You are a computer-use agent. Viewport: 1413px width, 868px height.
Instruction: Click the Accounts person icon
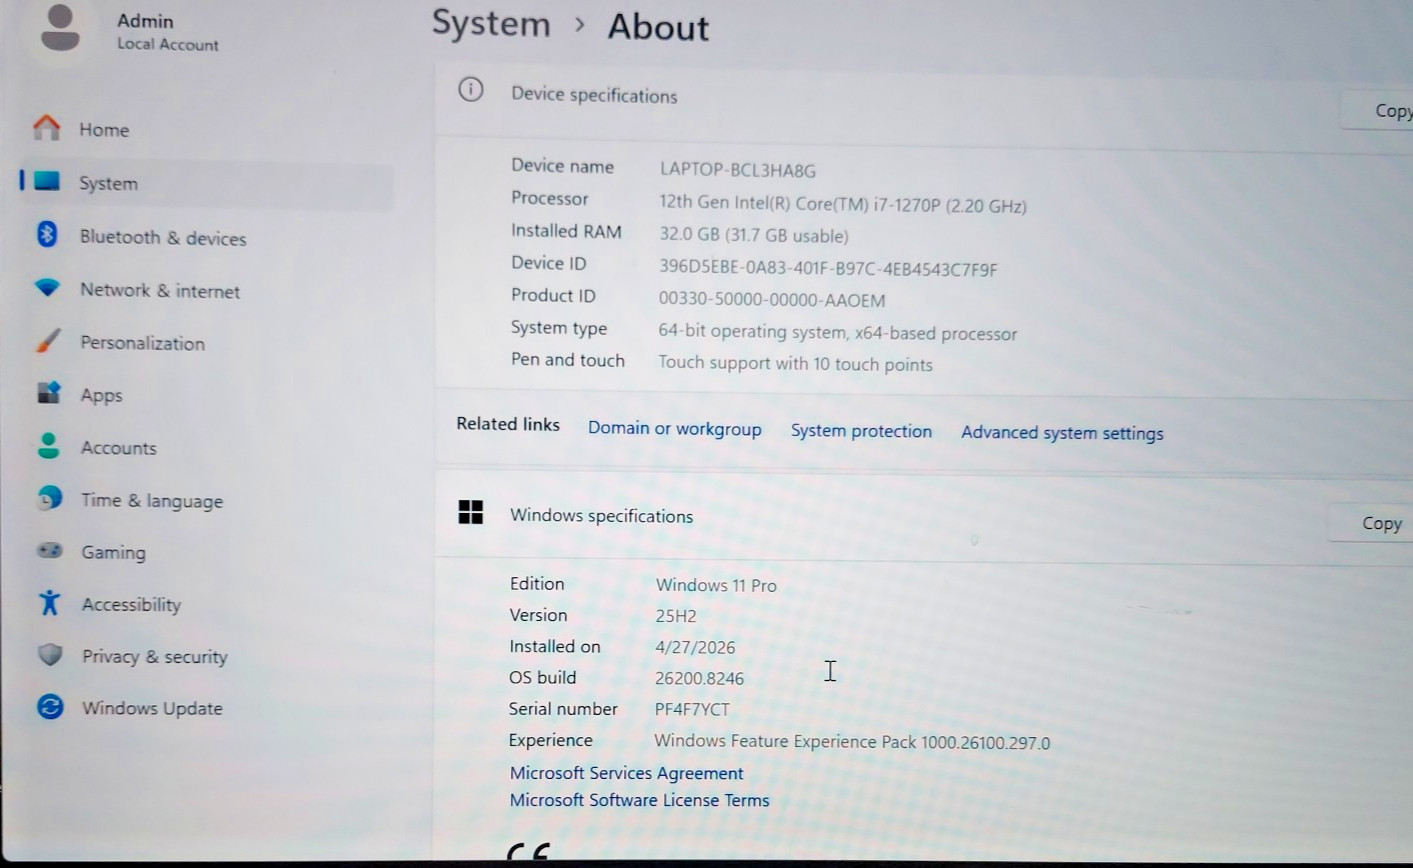(48, 445)
